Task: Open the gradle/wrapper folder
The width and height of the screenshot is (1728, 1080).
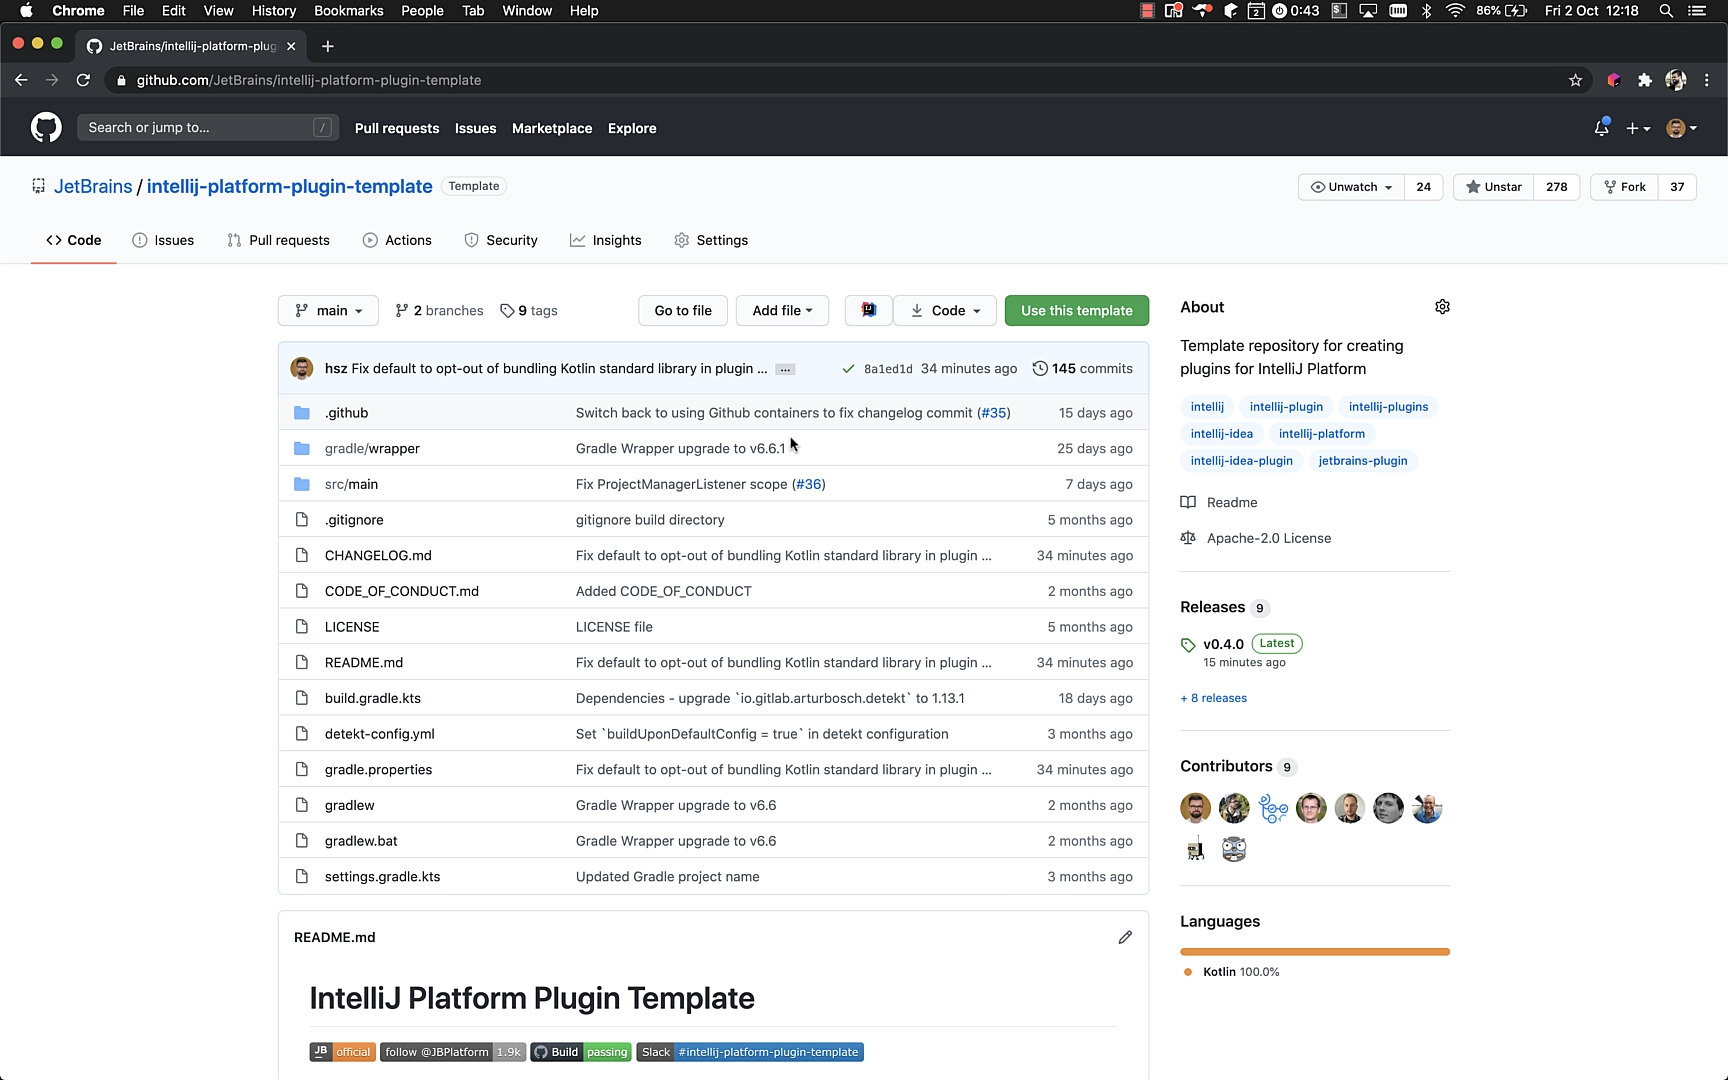Action: click(372, 448)
